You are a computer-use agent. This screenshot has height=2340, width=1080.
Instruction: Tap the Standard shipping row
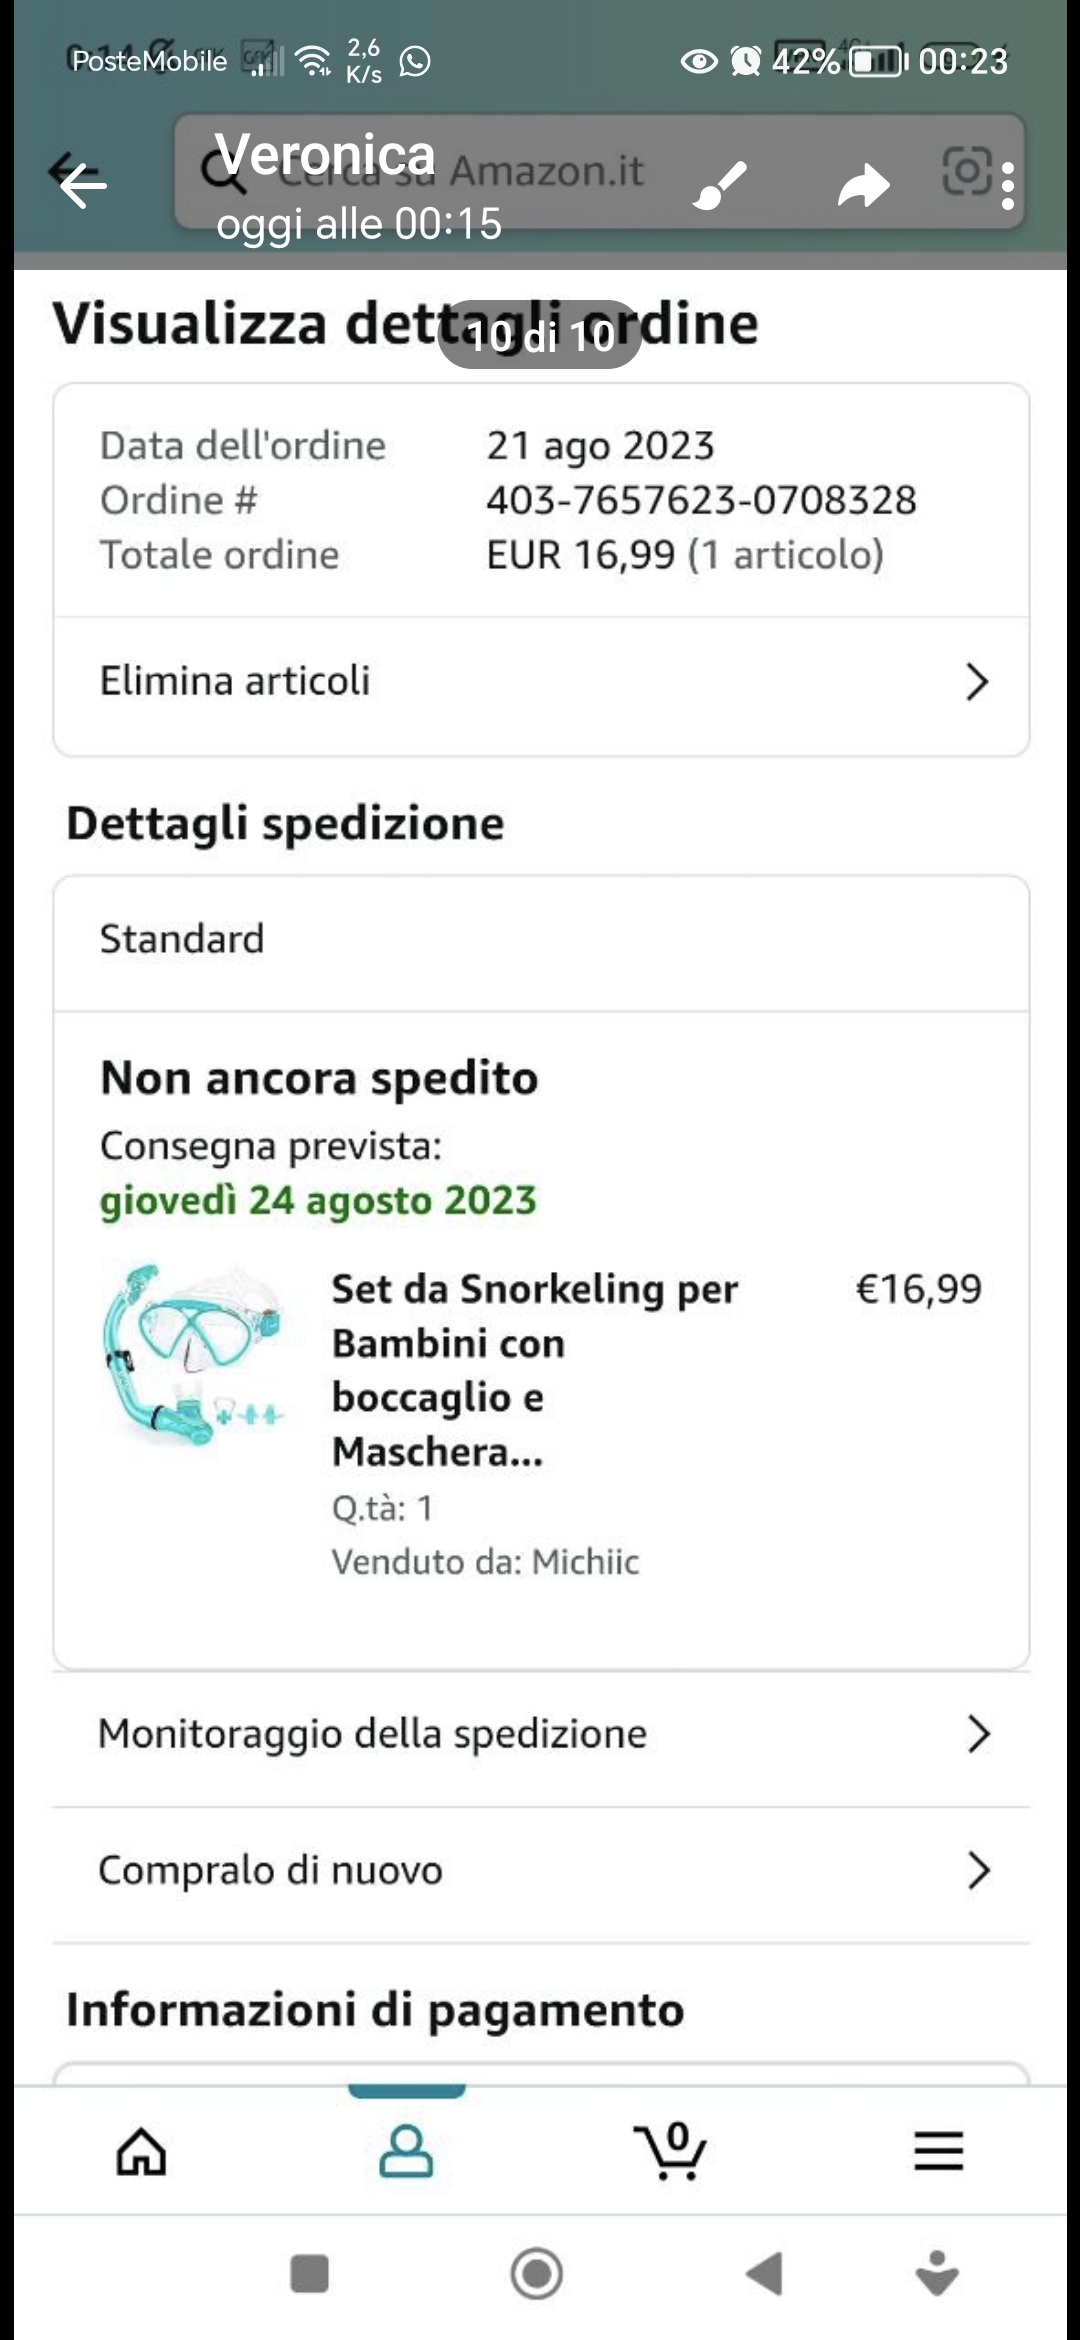coord(540,940)
